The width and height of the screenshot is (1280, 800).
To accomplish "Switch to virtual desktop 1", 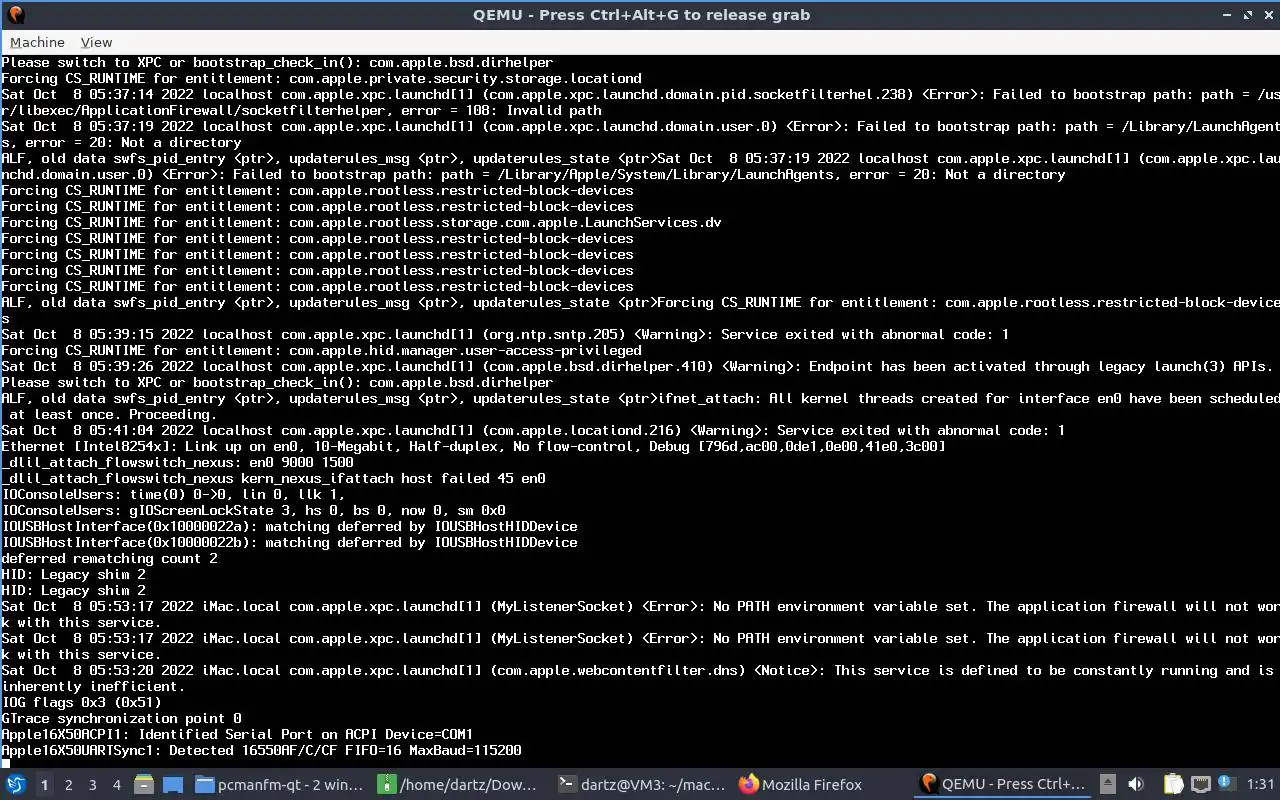I will pos(44,785).
